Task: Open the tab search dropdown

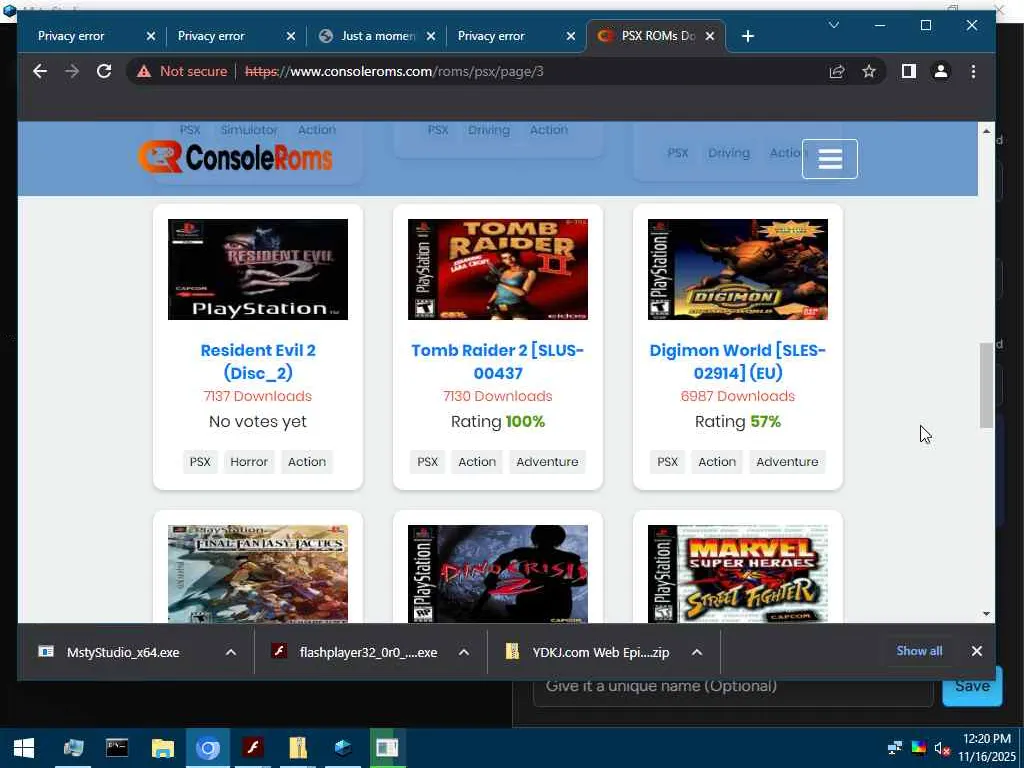Action: 833,25
